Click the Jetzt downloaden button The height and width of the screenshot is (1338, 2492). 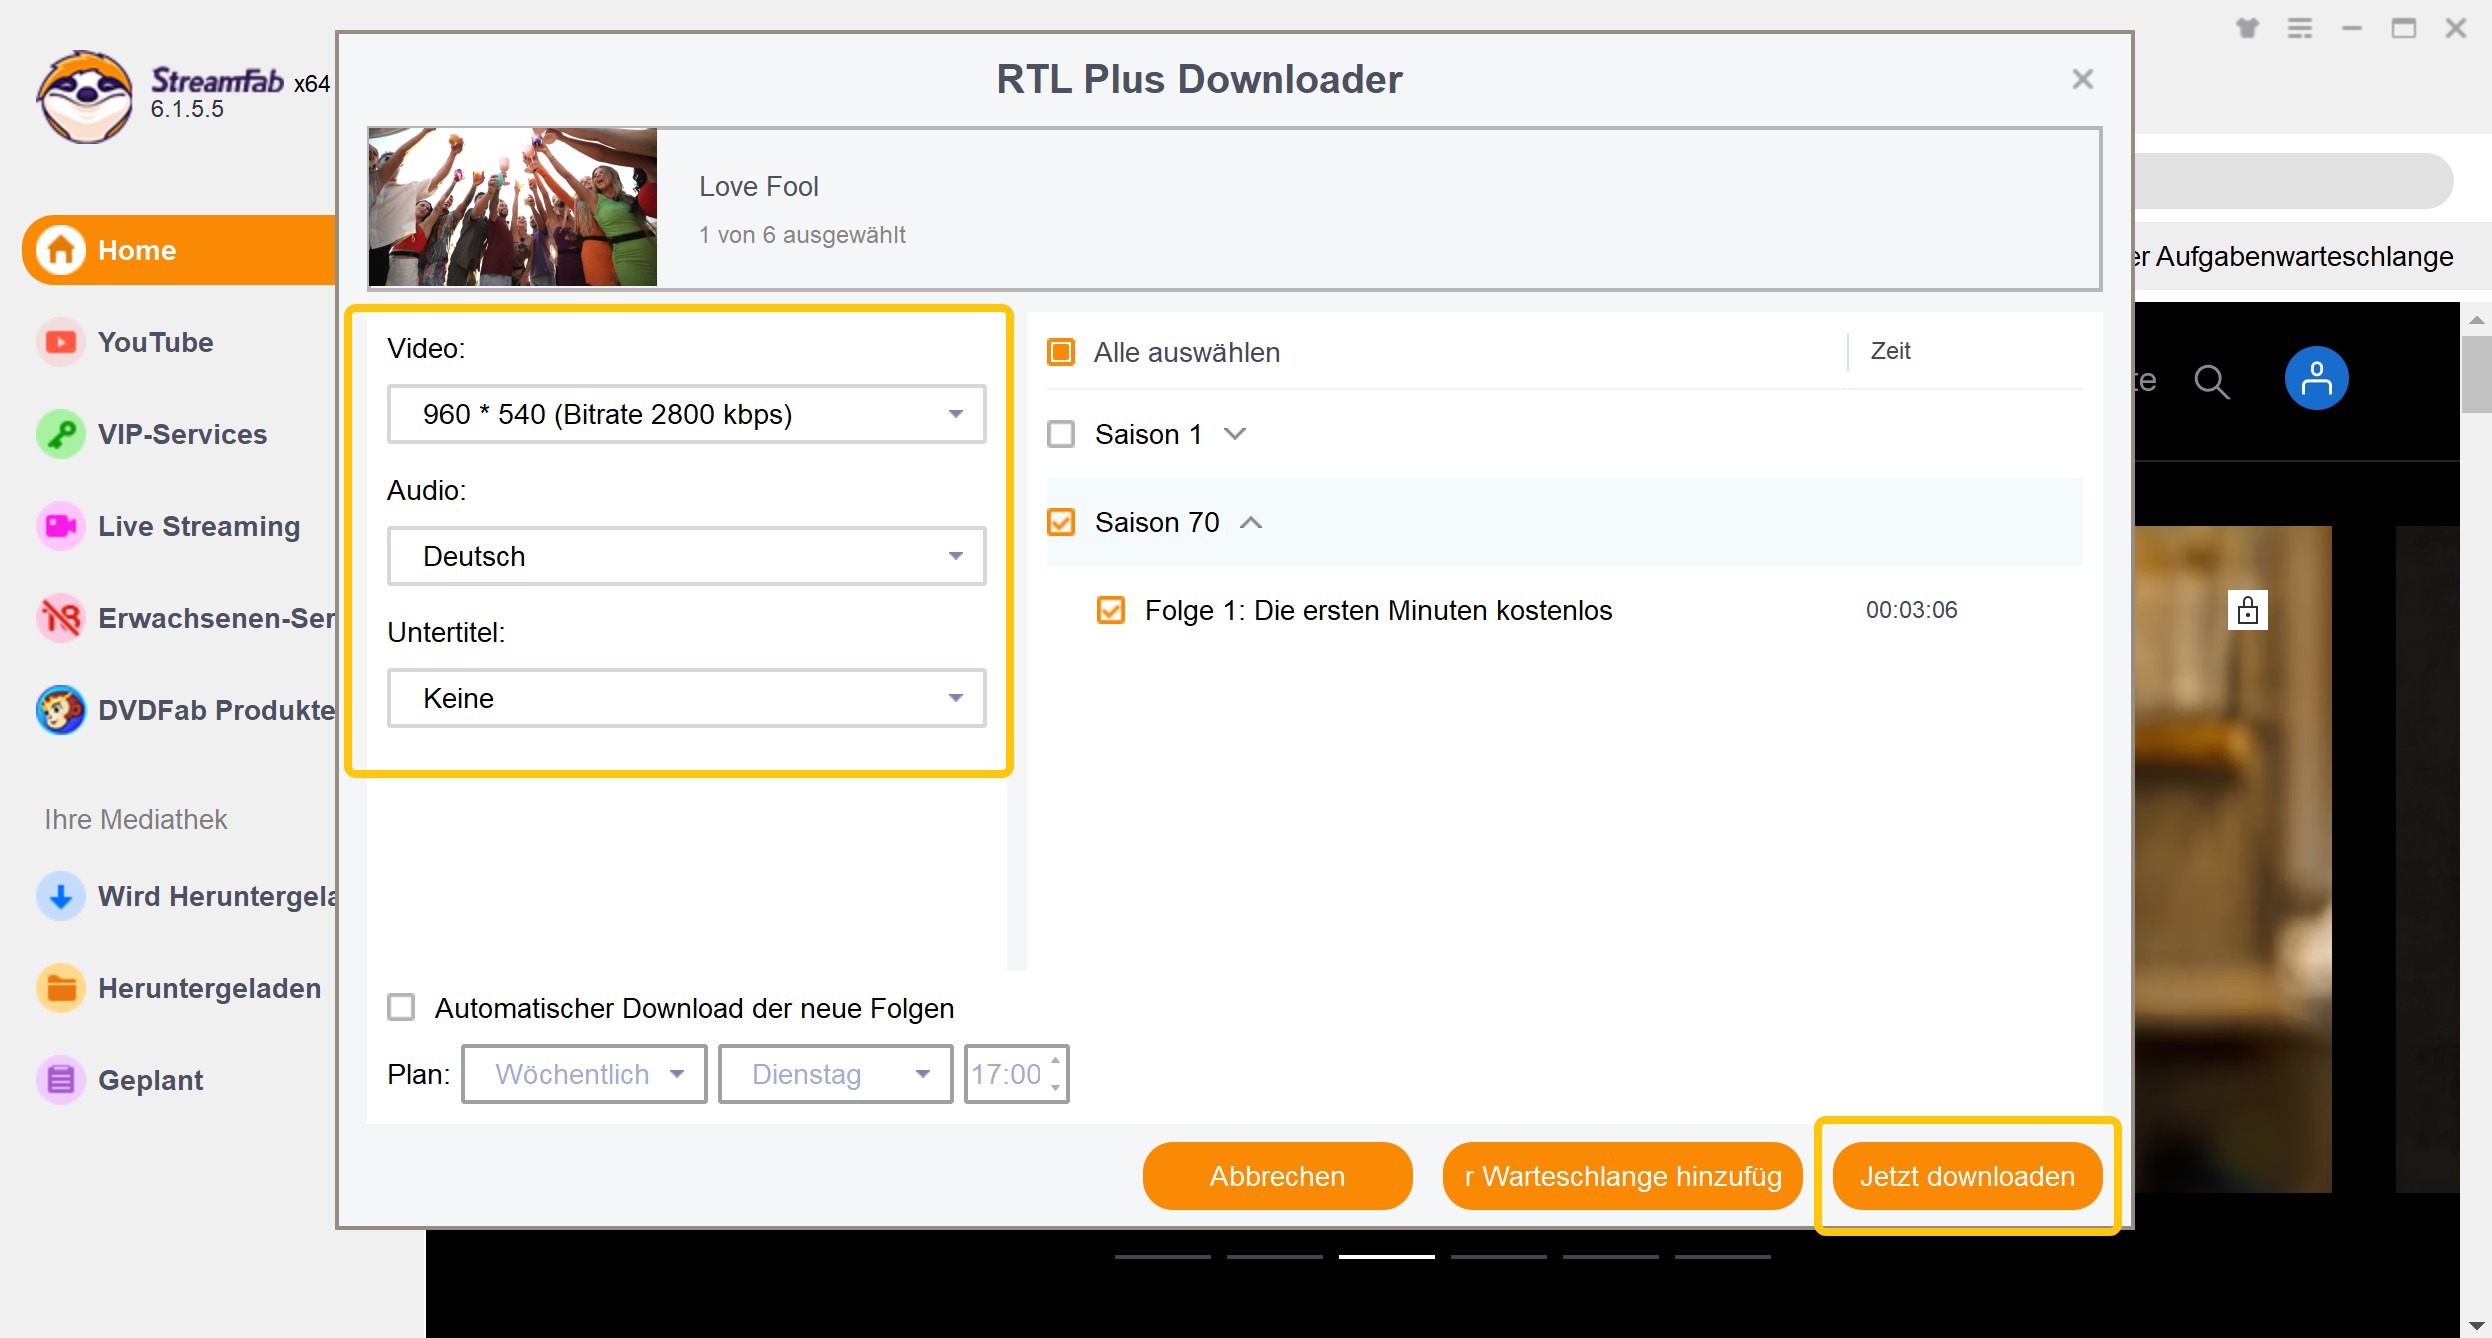[1966, 1176]
